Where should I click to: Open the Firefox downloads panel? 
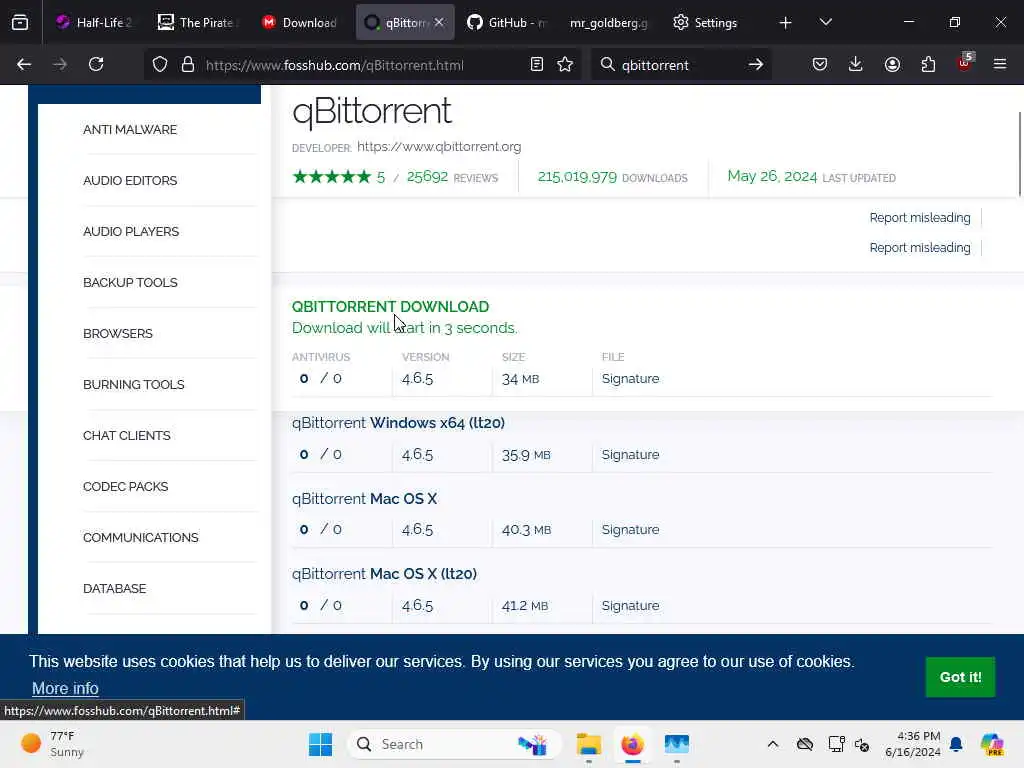(x=856, y=65)
